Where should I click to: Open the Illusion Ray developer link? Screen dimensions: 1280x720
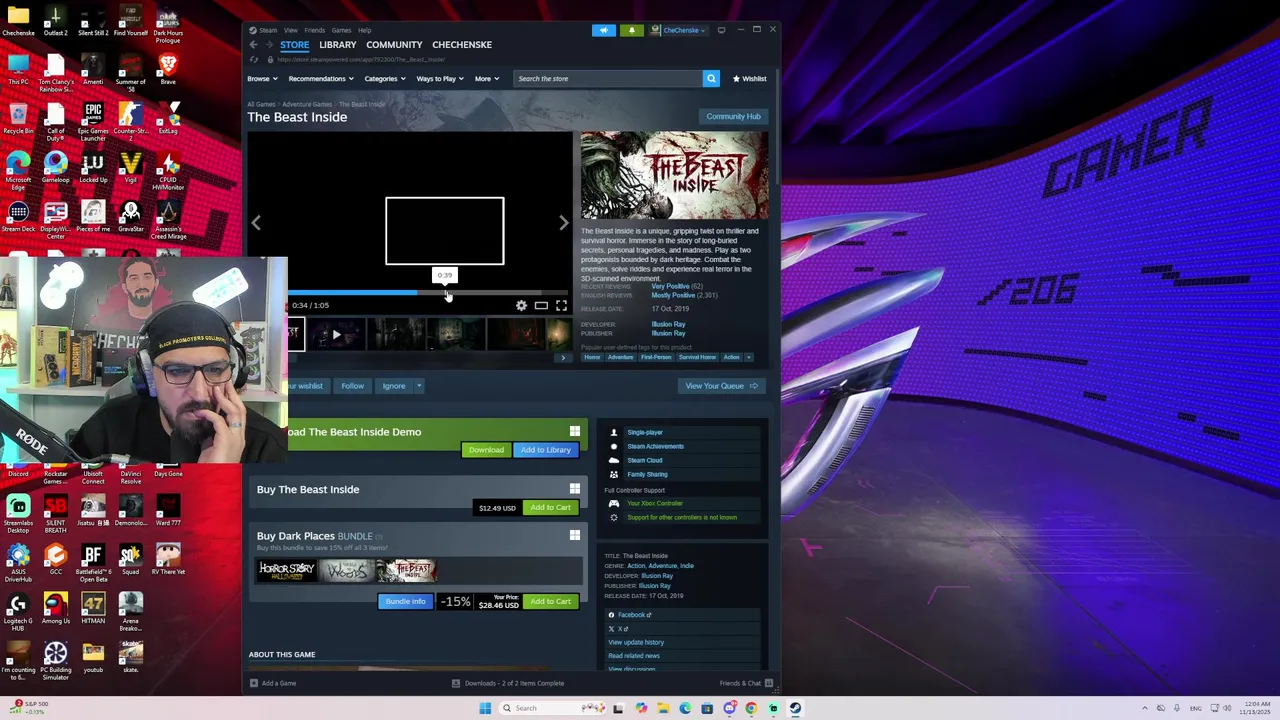[668, 324]
